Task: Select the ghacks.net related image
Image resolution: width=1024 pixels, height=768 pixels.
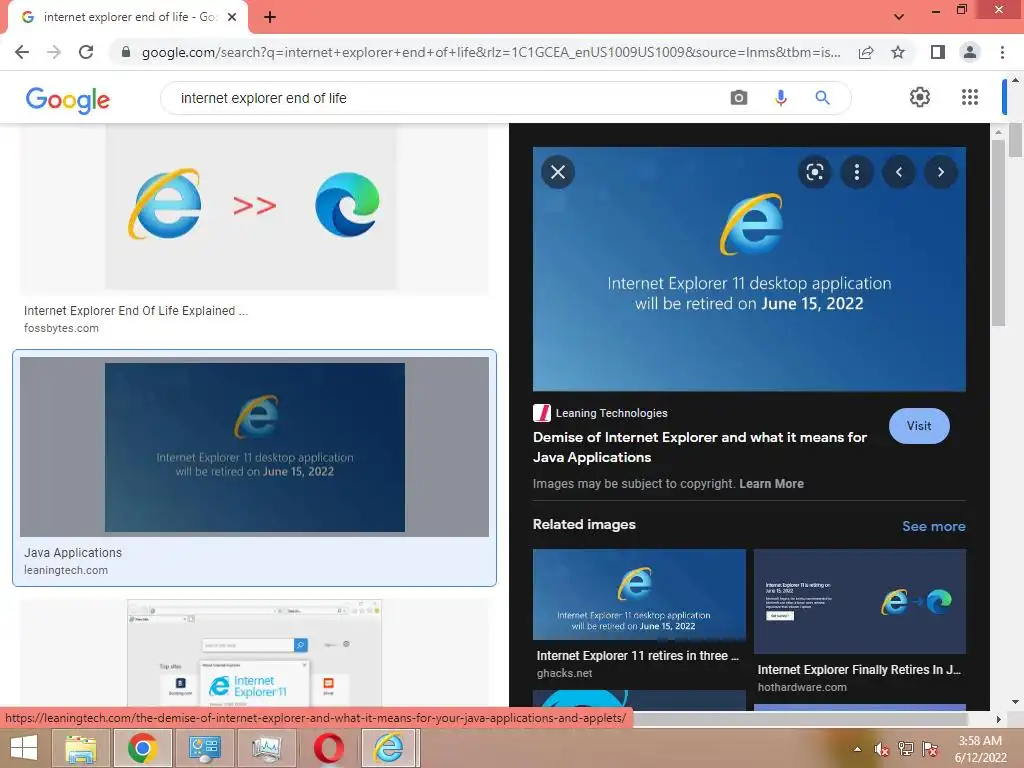Action: coord(639,594)
